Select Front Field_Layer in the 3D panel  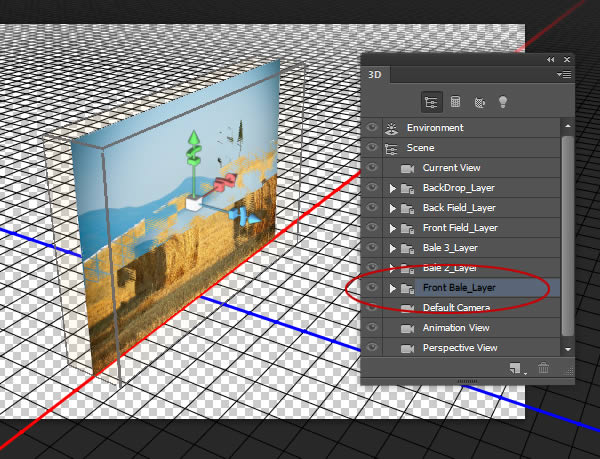[x=471, y=228]
